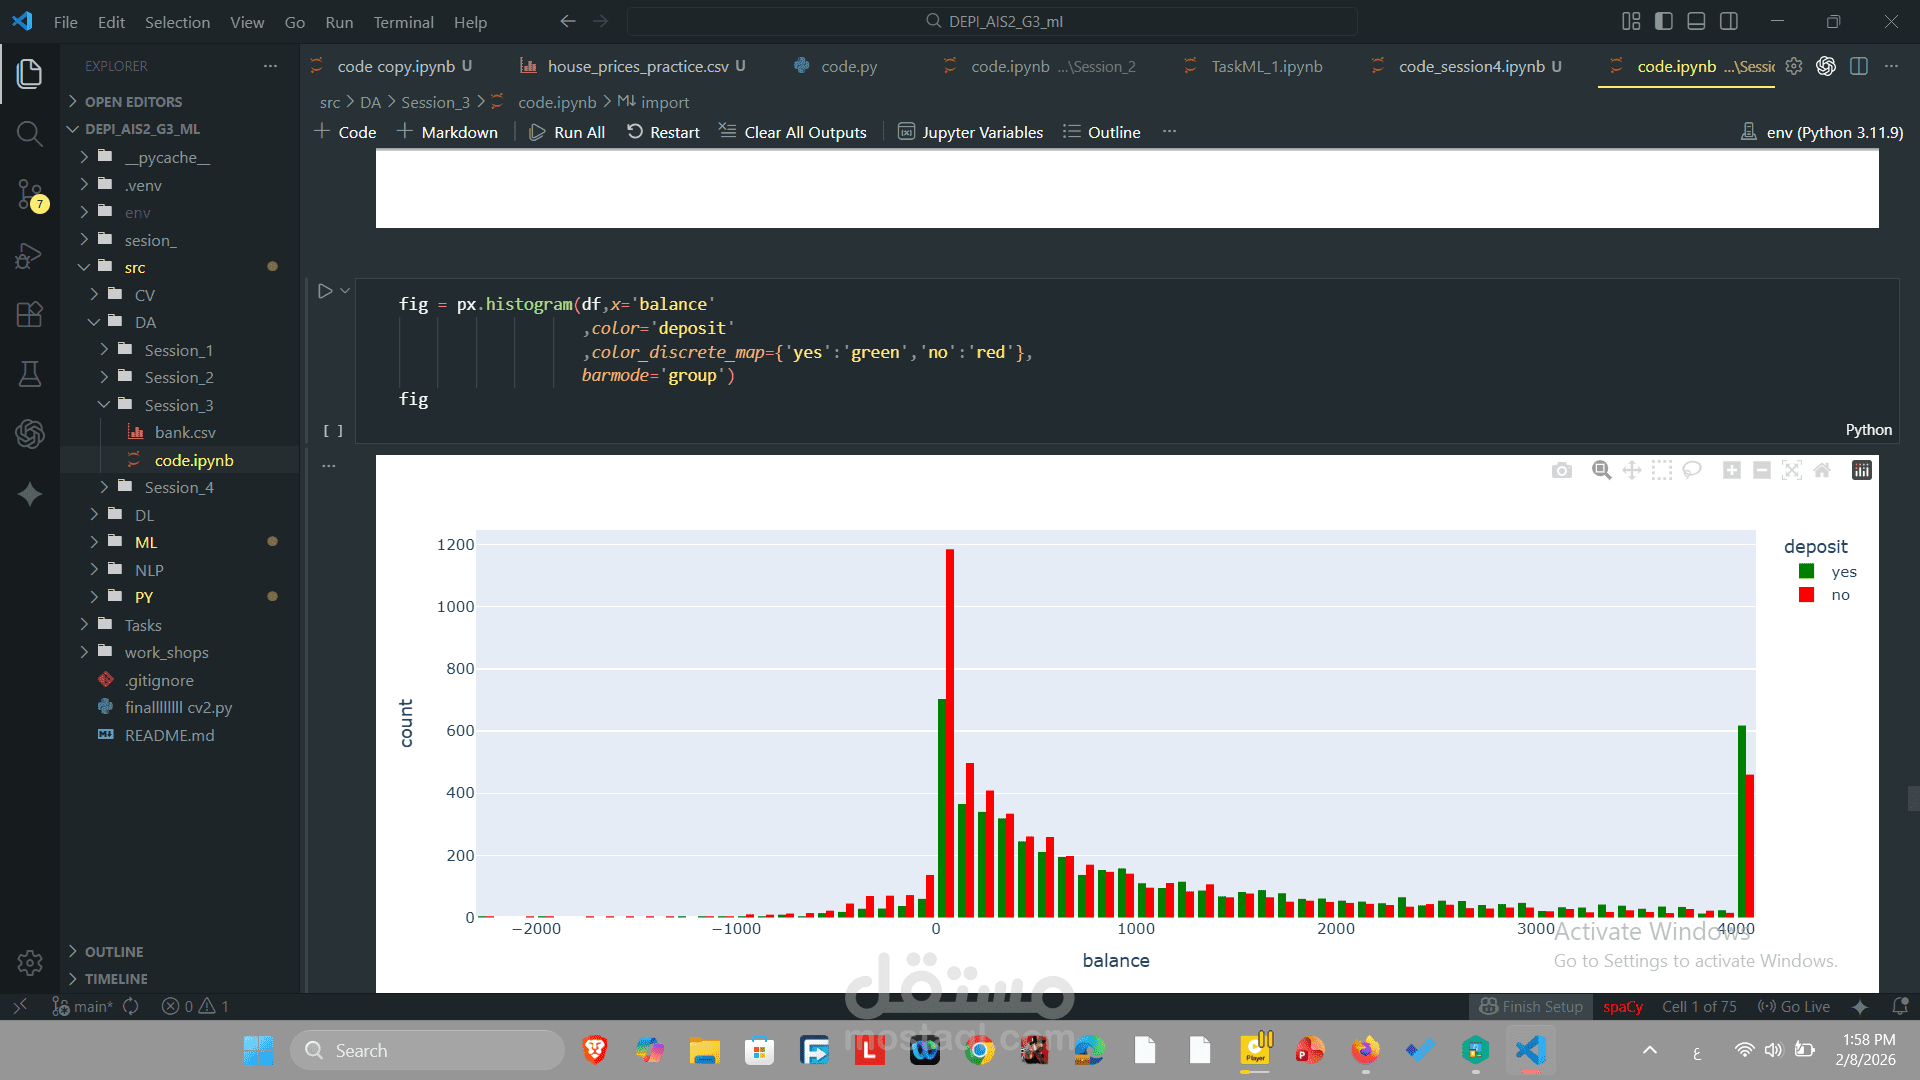This screenshot has height=1080, width=1920.
Task: Click the Windows taskbar Search box
Action: point(428,1050)
